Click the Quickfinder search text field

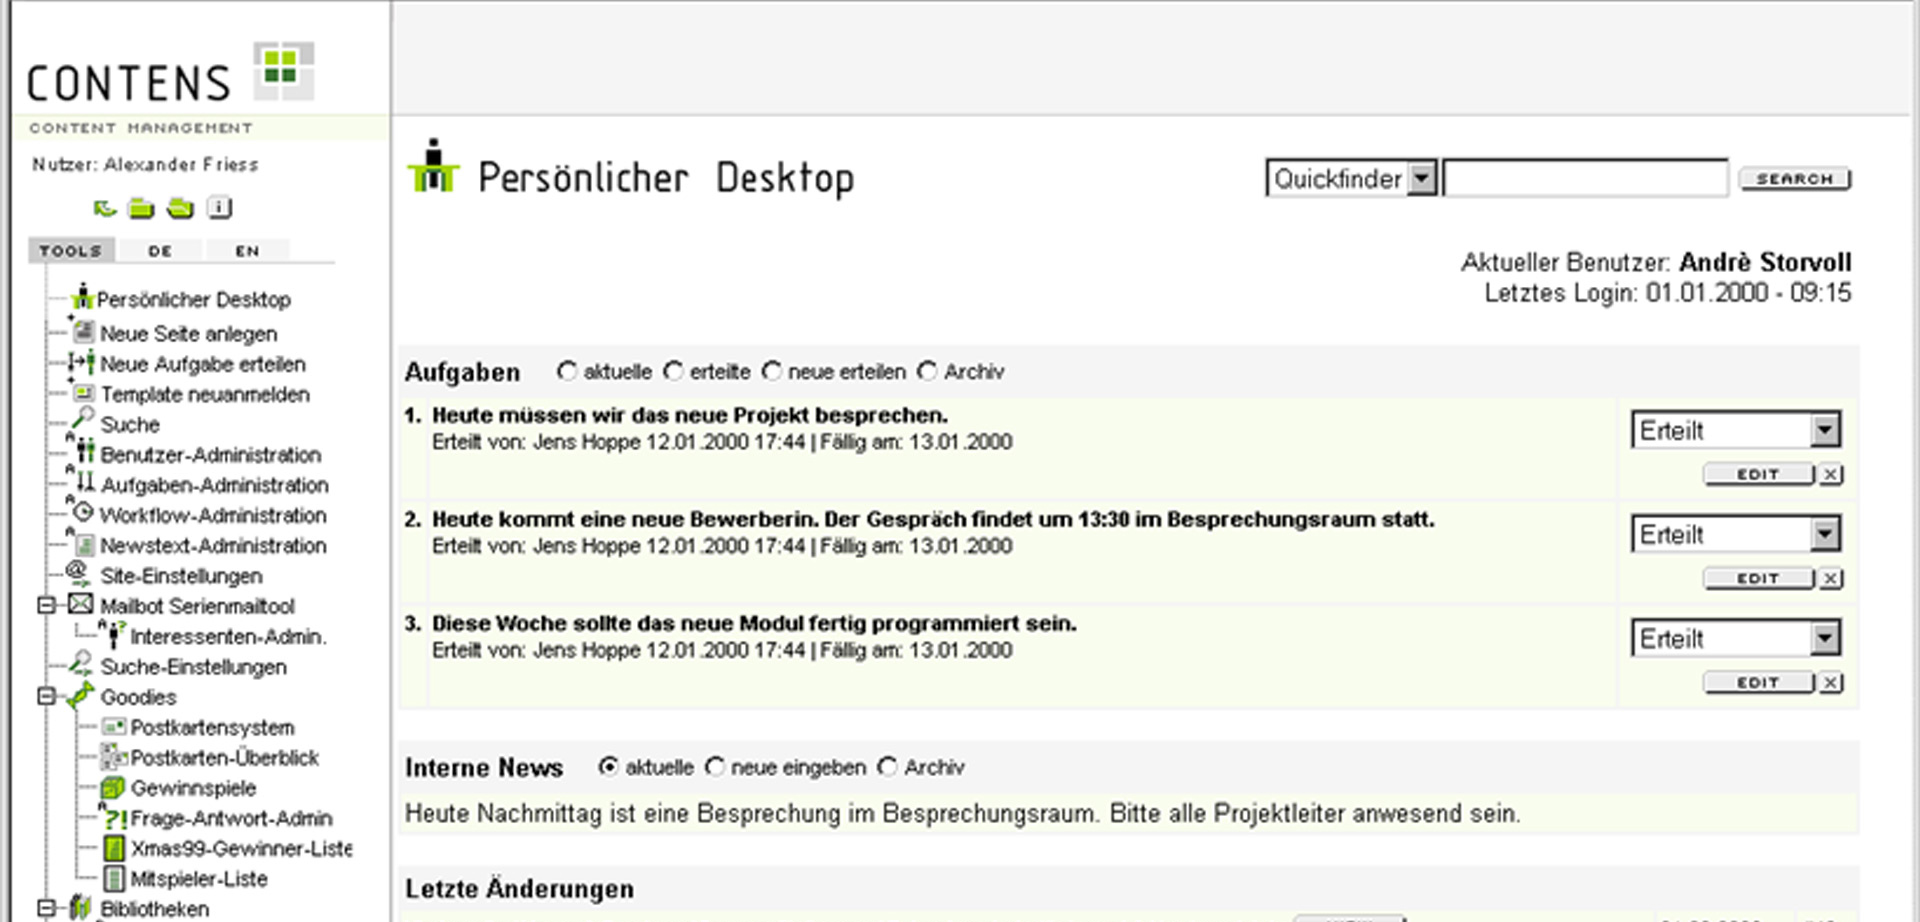1585,179
